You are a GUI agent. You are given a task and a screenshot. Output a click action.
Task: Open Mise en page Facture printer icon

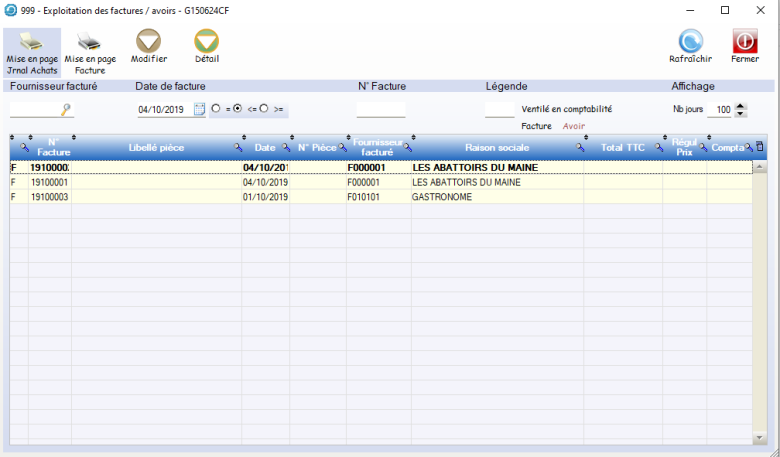tap(90, 52)
